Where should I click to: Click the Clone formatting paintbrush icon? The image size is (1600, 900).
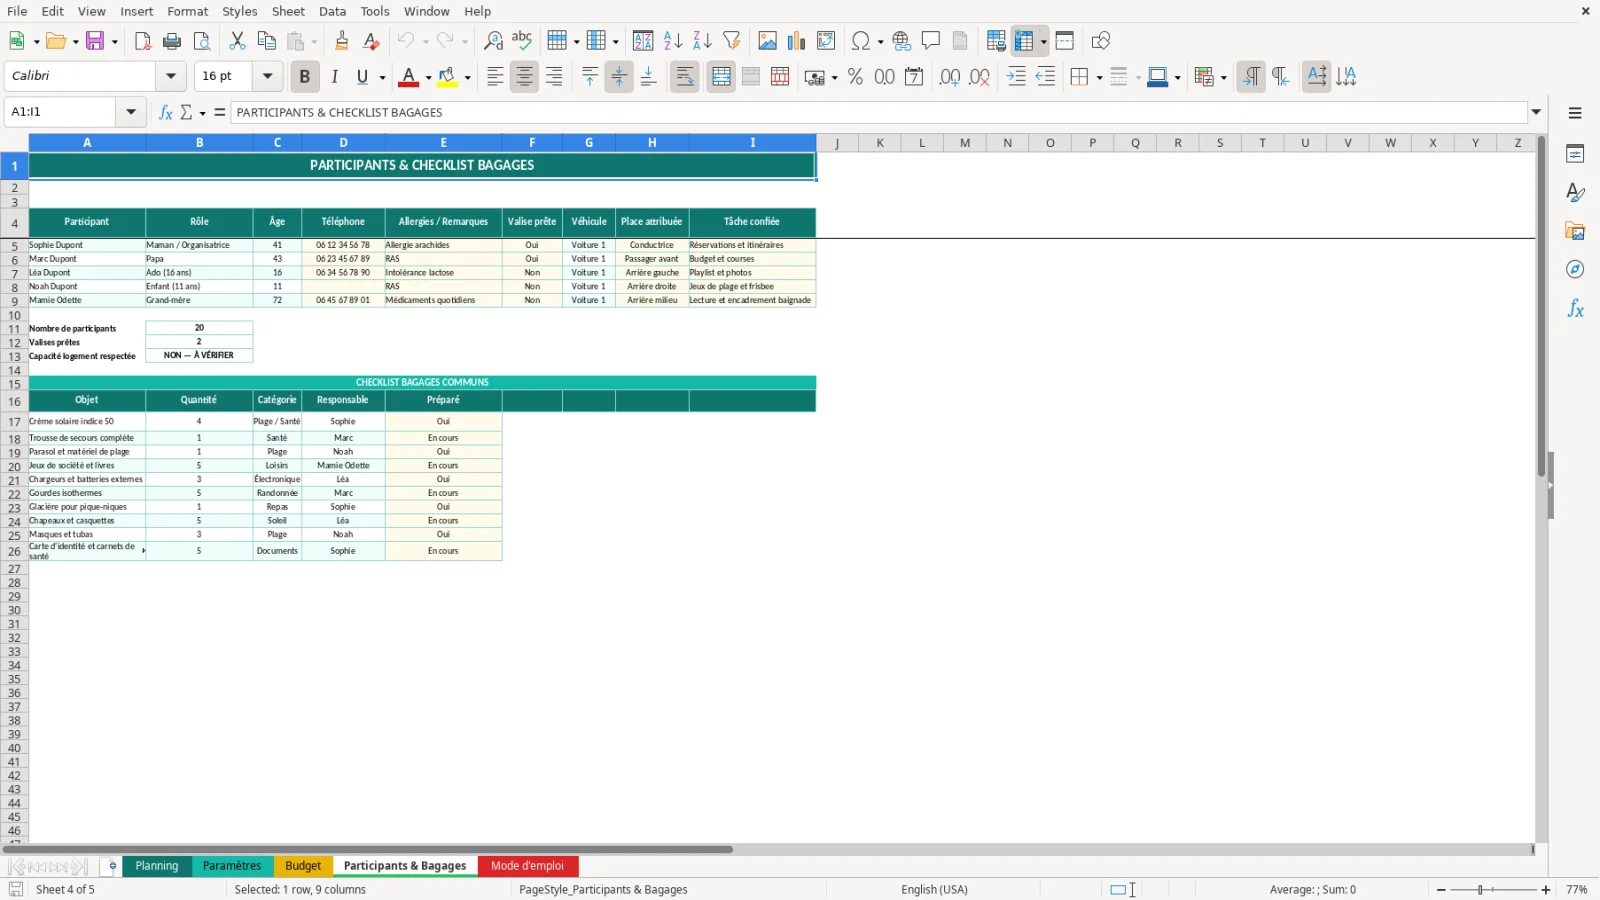(342, 41)
